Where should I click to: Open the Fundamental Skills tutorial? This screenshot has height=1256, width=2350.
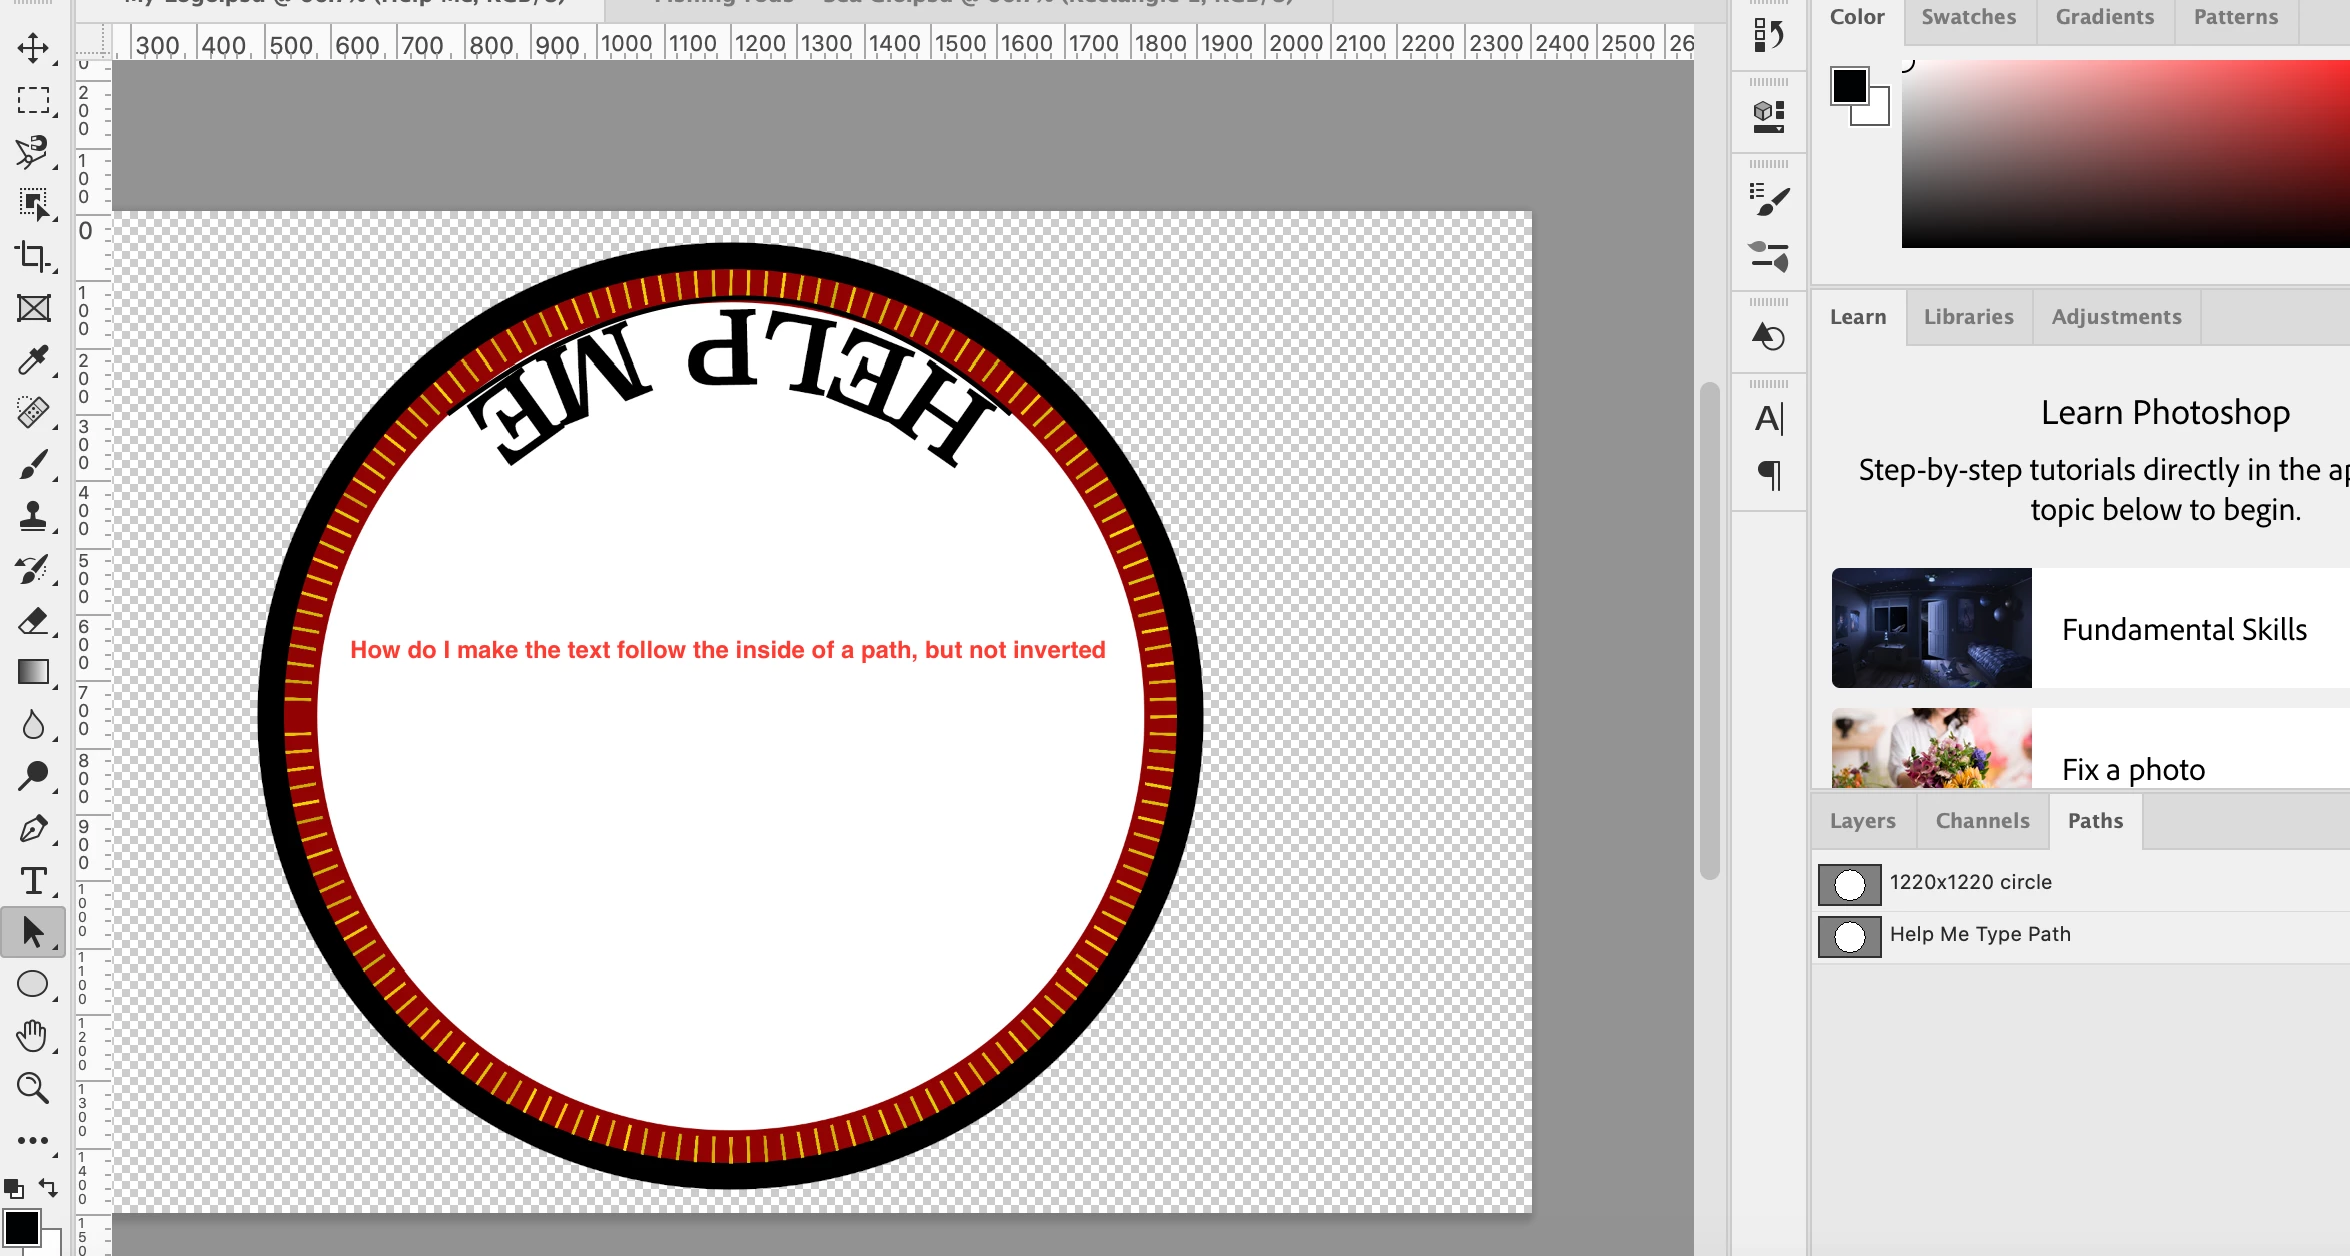2184,629
